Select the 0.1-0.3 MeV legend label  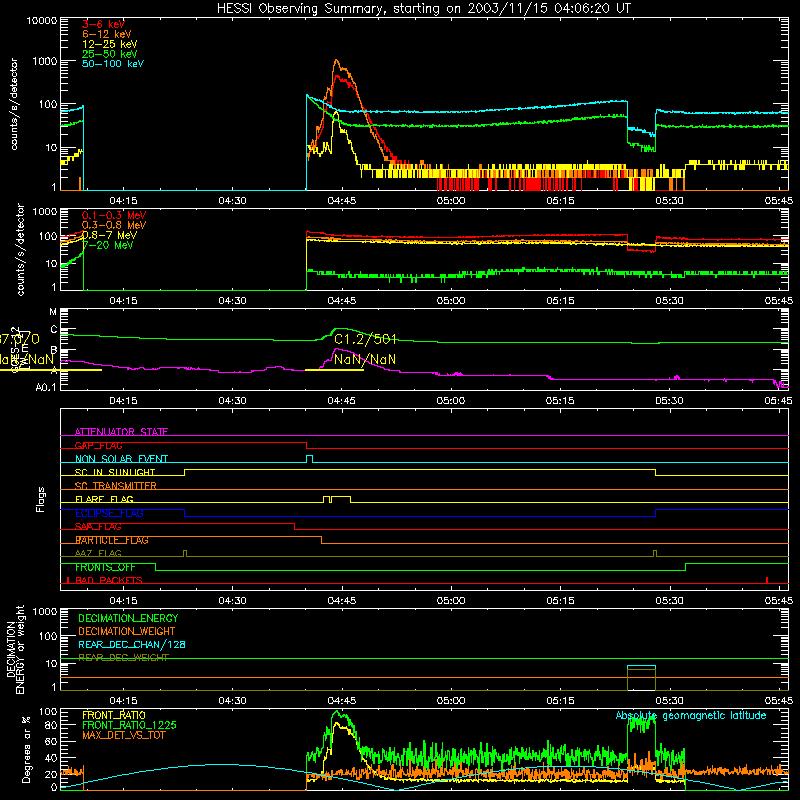[114, 215]
